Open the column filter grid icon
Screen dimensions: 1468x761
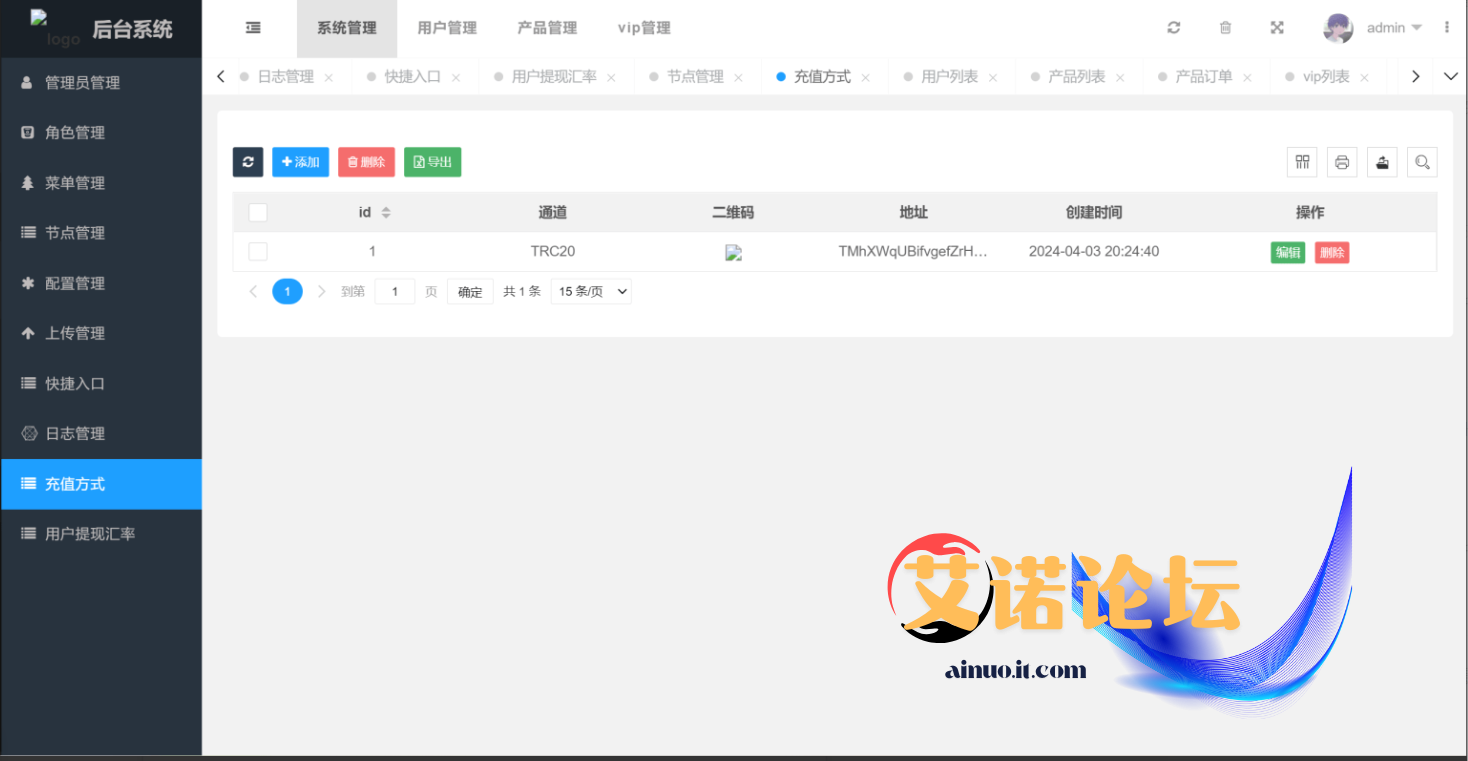pos(1302,162)
